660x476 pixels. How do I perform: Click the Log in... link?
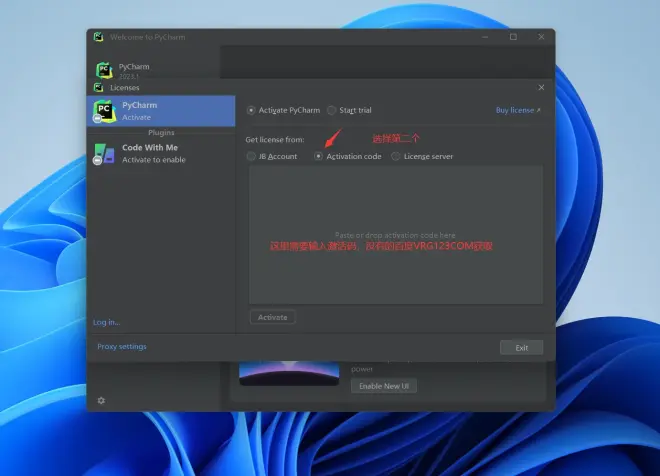(106, 322)
